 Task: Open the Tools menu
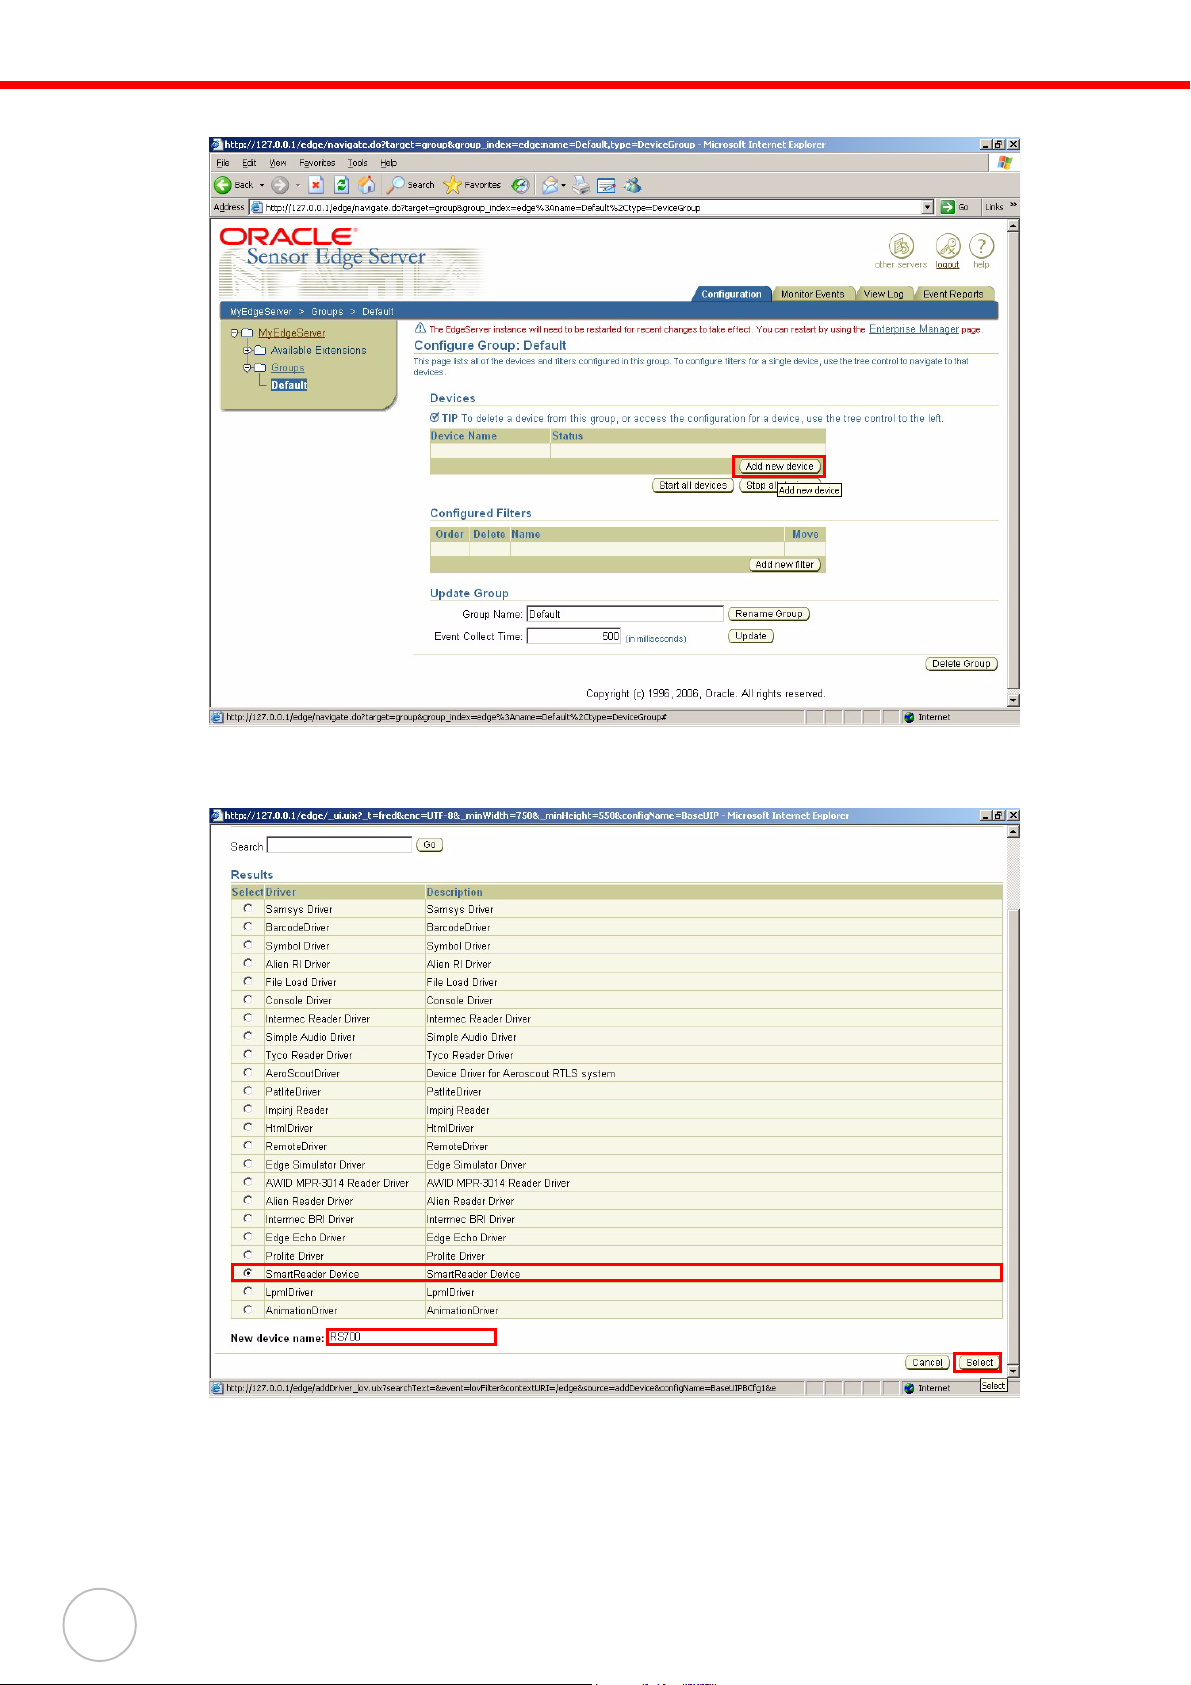[357, 163]
